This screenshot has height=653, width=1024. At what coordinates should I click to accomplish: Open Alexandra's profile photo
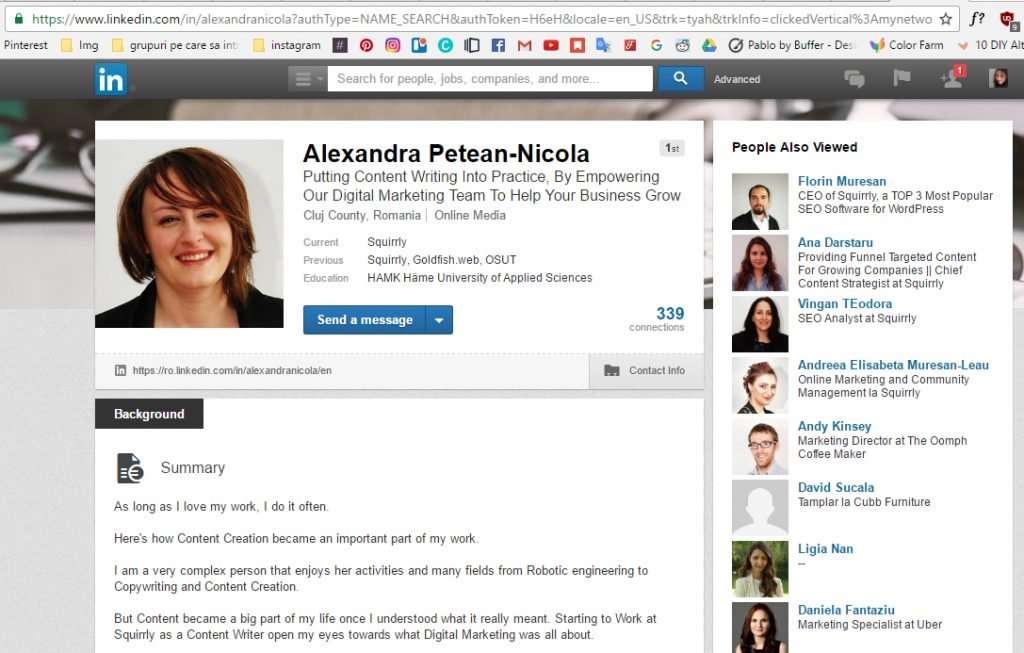[x=189, y=234]
